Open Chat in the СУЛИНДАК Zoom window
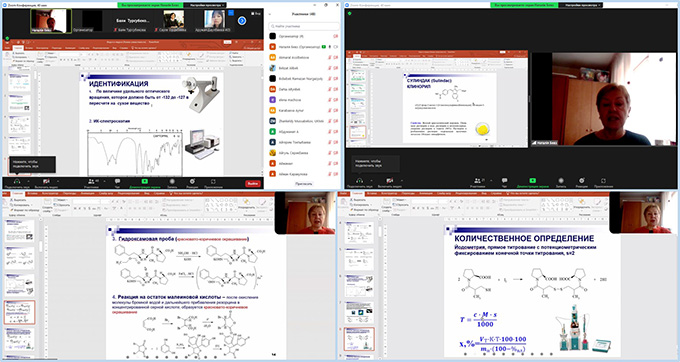This screenshot has height=362, width=680. tap(504, 180)
